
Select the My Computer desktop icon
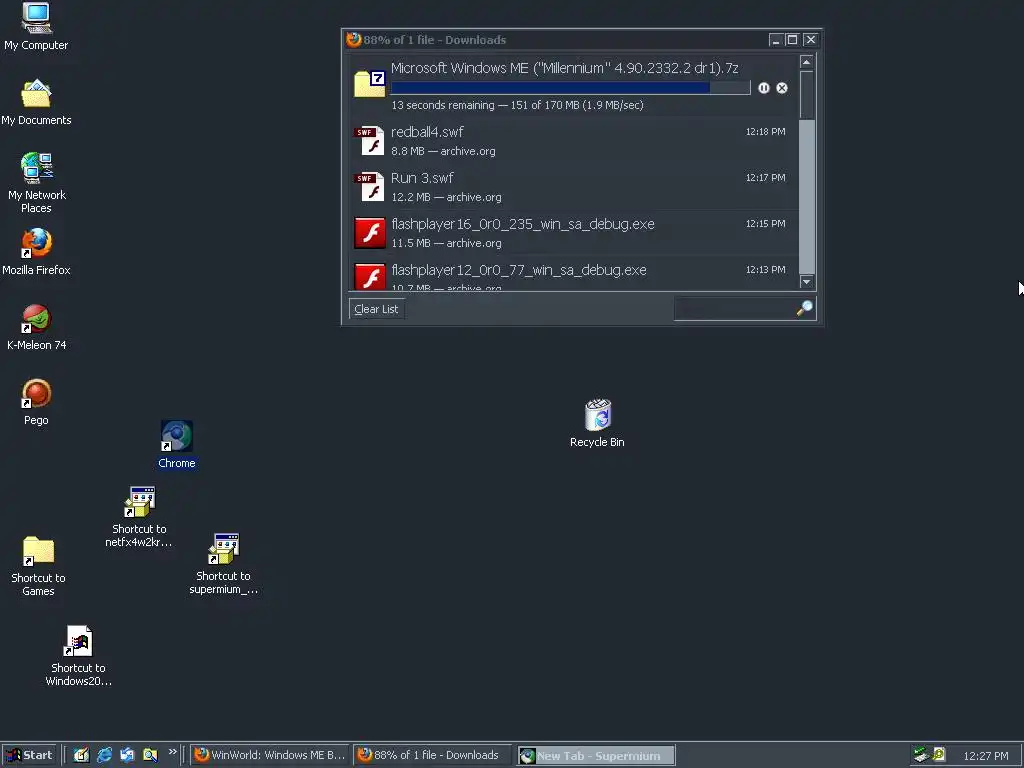(x=36, y=26)
